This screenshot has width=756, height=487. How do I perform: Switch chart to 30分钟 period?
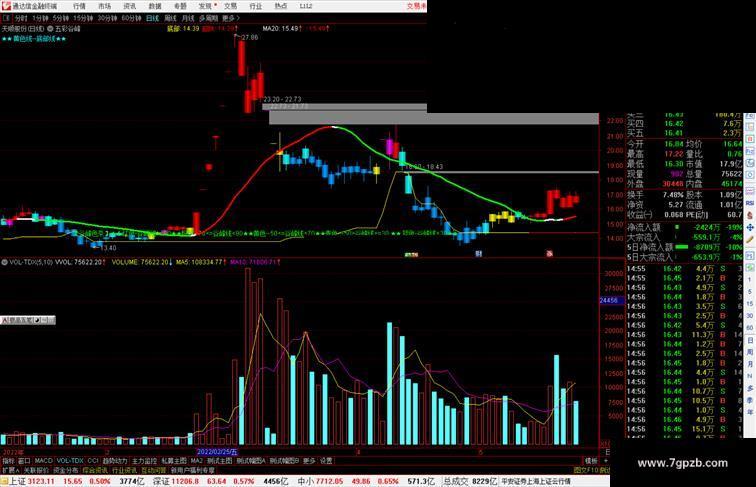pos(107,18)
